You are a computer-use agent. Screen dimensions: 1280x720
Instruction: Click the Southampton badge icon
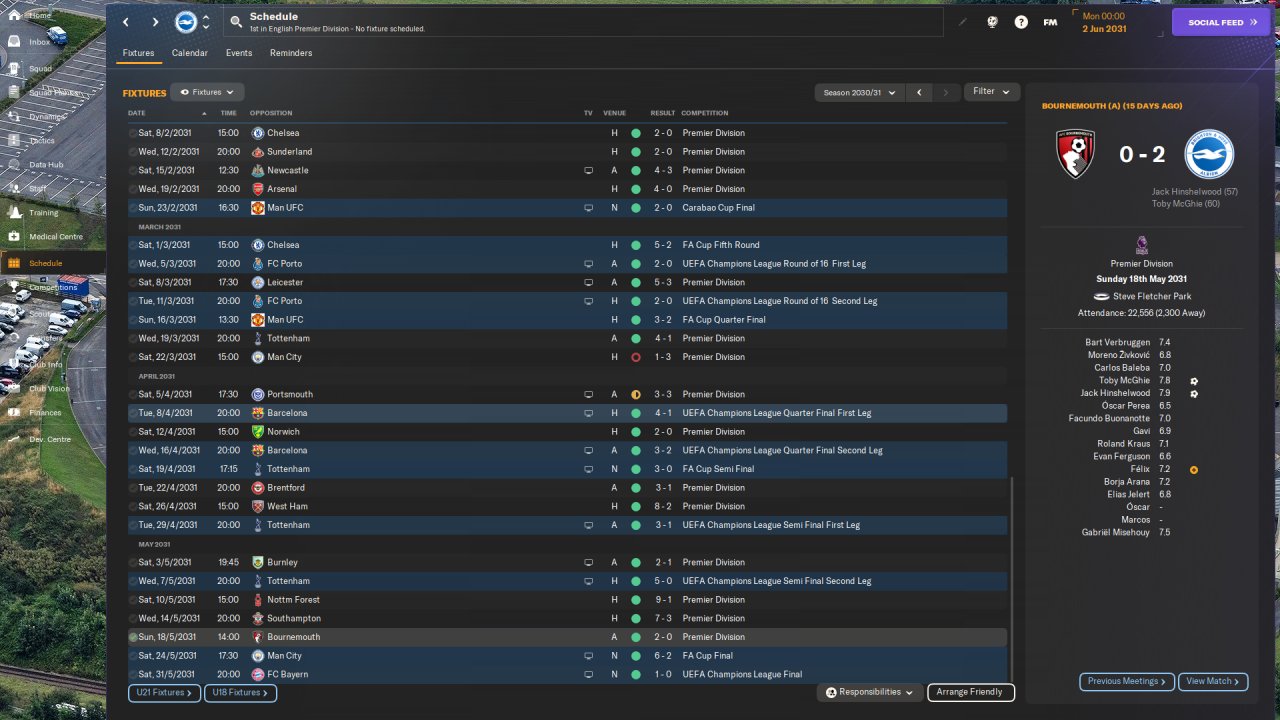tap(258, 618)
